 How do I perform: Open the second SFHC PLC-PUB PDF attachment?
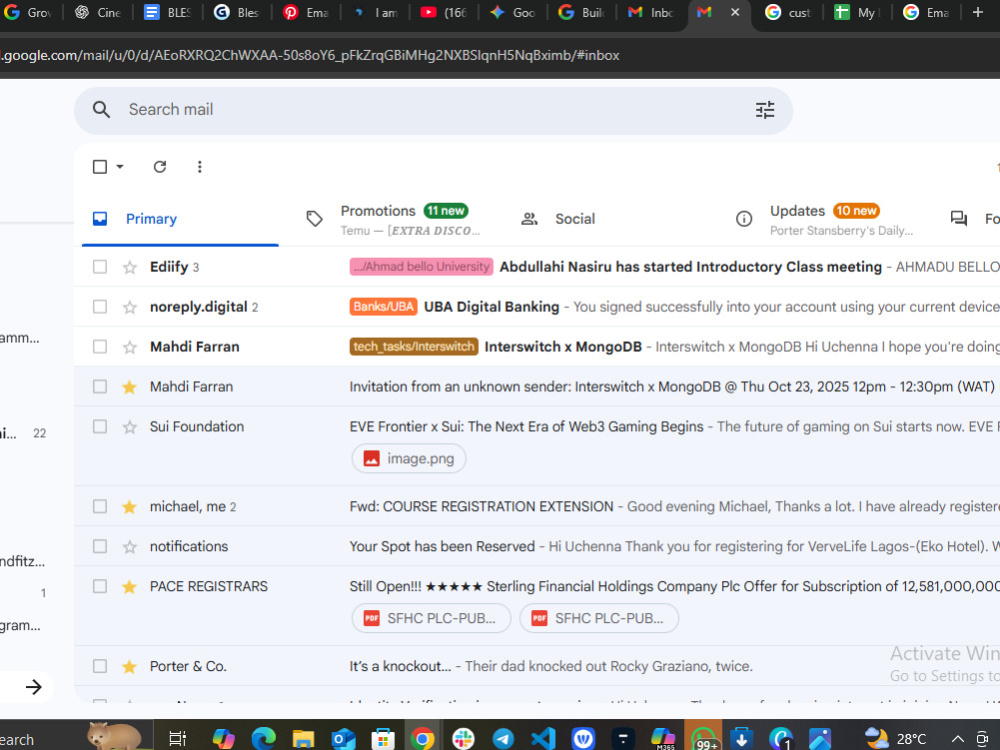pyautogui.click(x=599, y=618)
